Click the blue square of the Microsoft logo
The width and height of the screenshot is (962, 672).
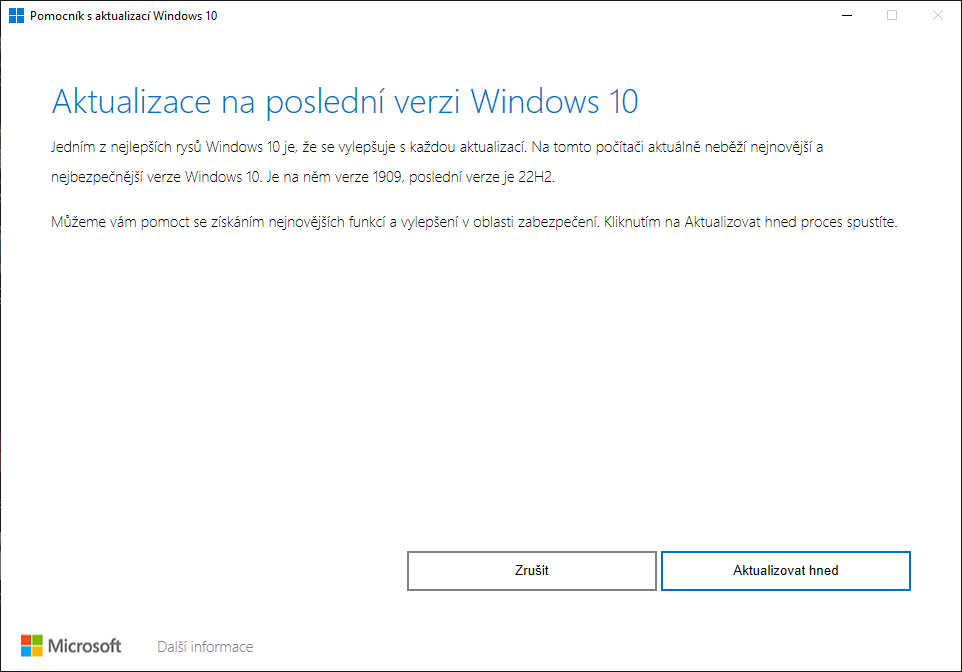(x=26, y=652)
